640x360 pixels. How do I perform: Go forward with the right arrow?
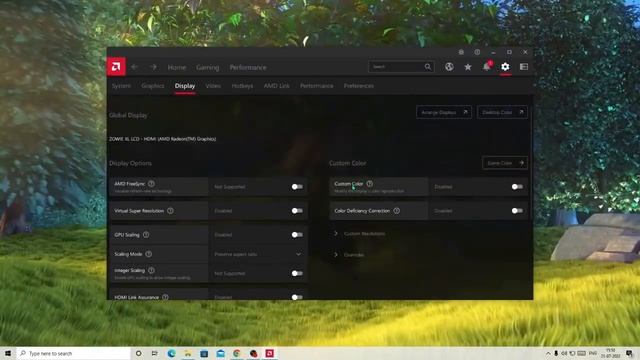click(x=153, y=67)
